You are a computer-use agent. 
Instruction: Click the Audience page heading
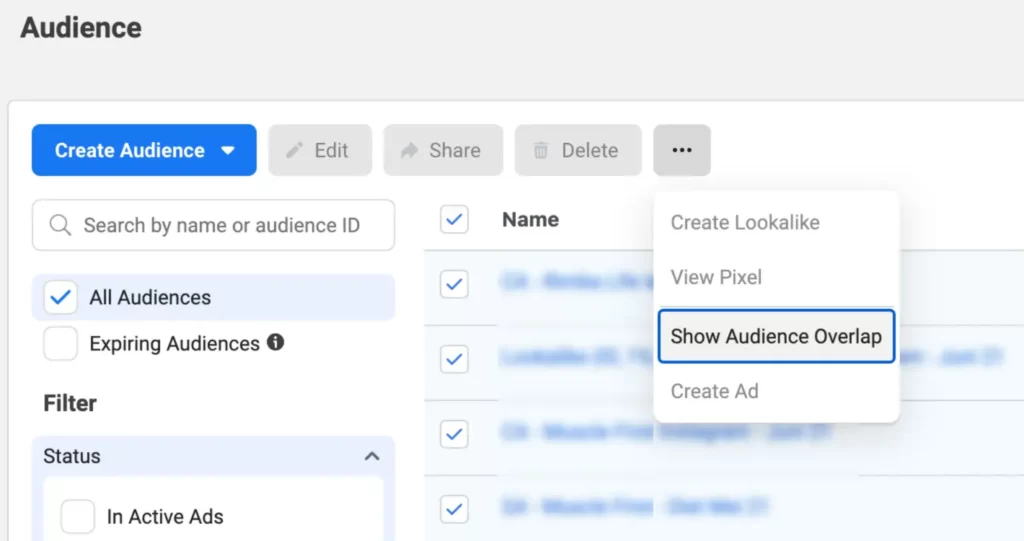pyautogui.click(x=81, y=27)
